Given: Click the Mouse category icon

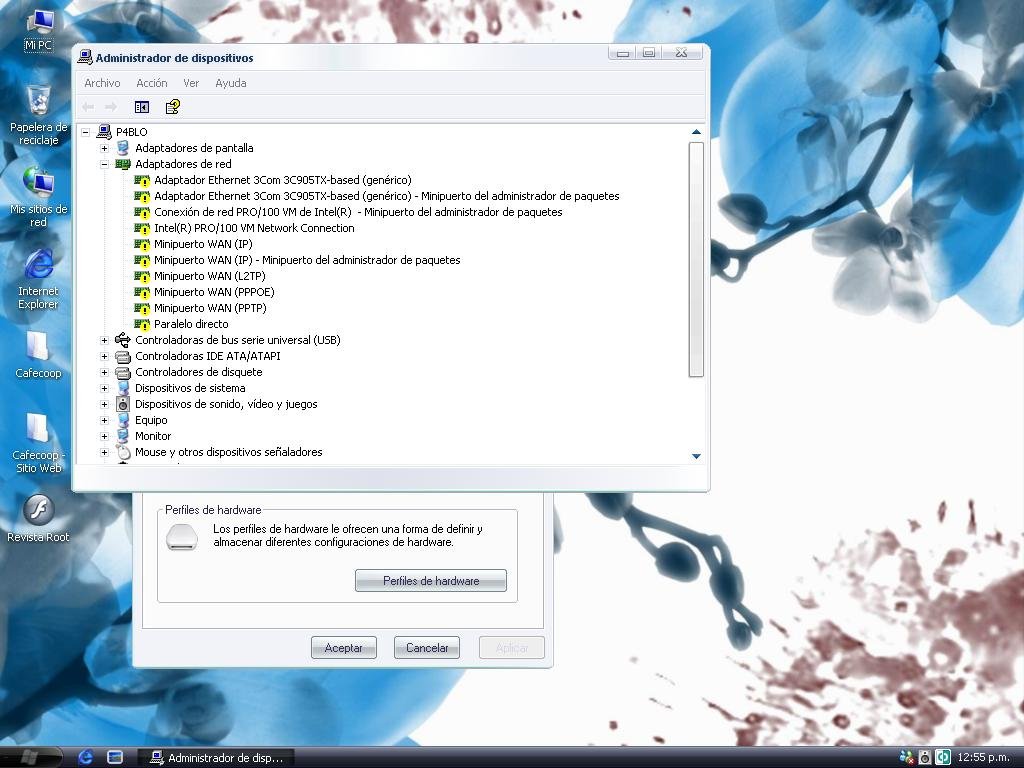Looking at the screenshot, I should coord(123,452).
